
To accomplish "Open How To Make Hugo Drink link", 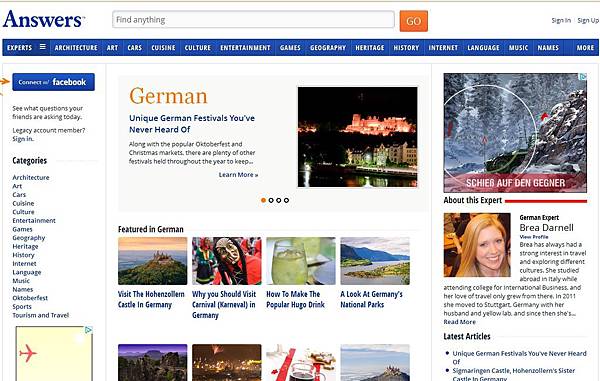I will (x=295, y=299).
